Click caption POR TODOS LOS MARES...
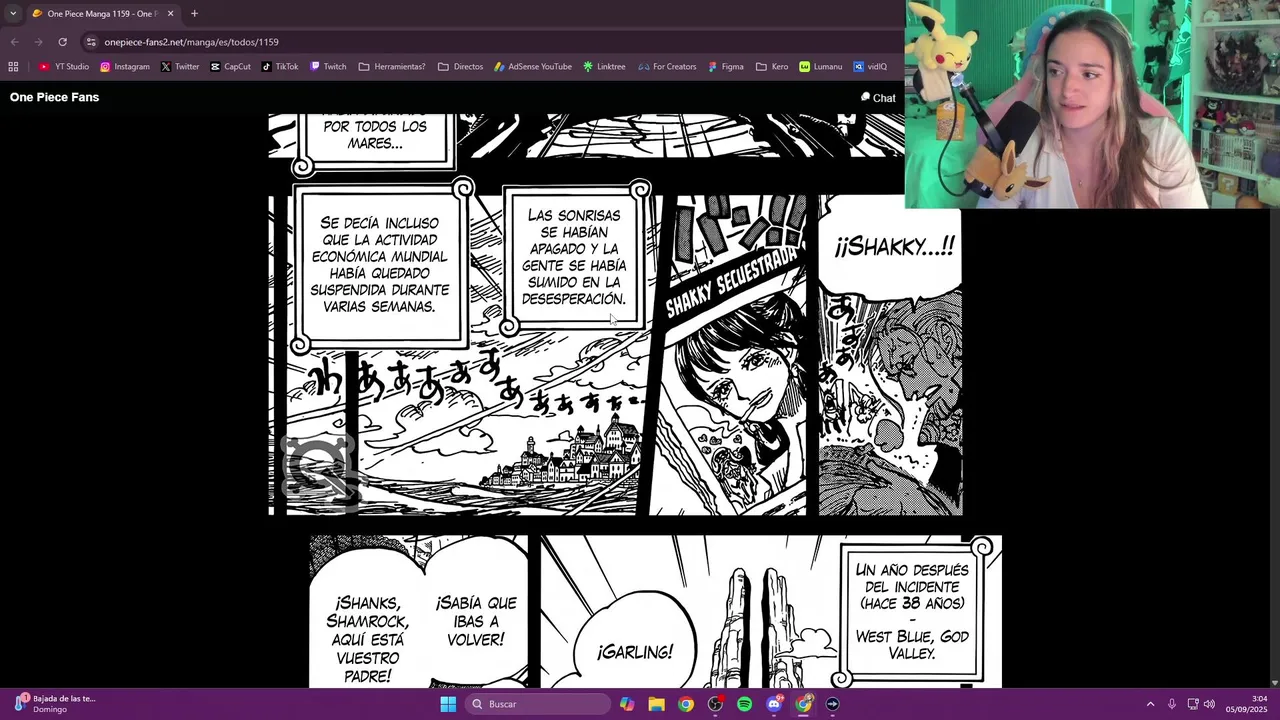1280x720 pixels. (375, 135)
